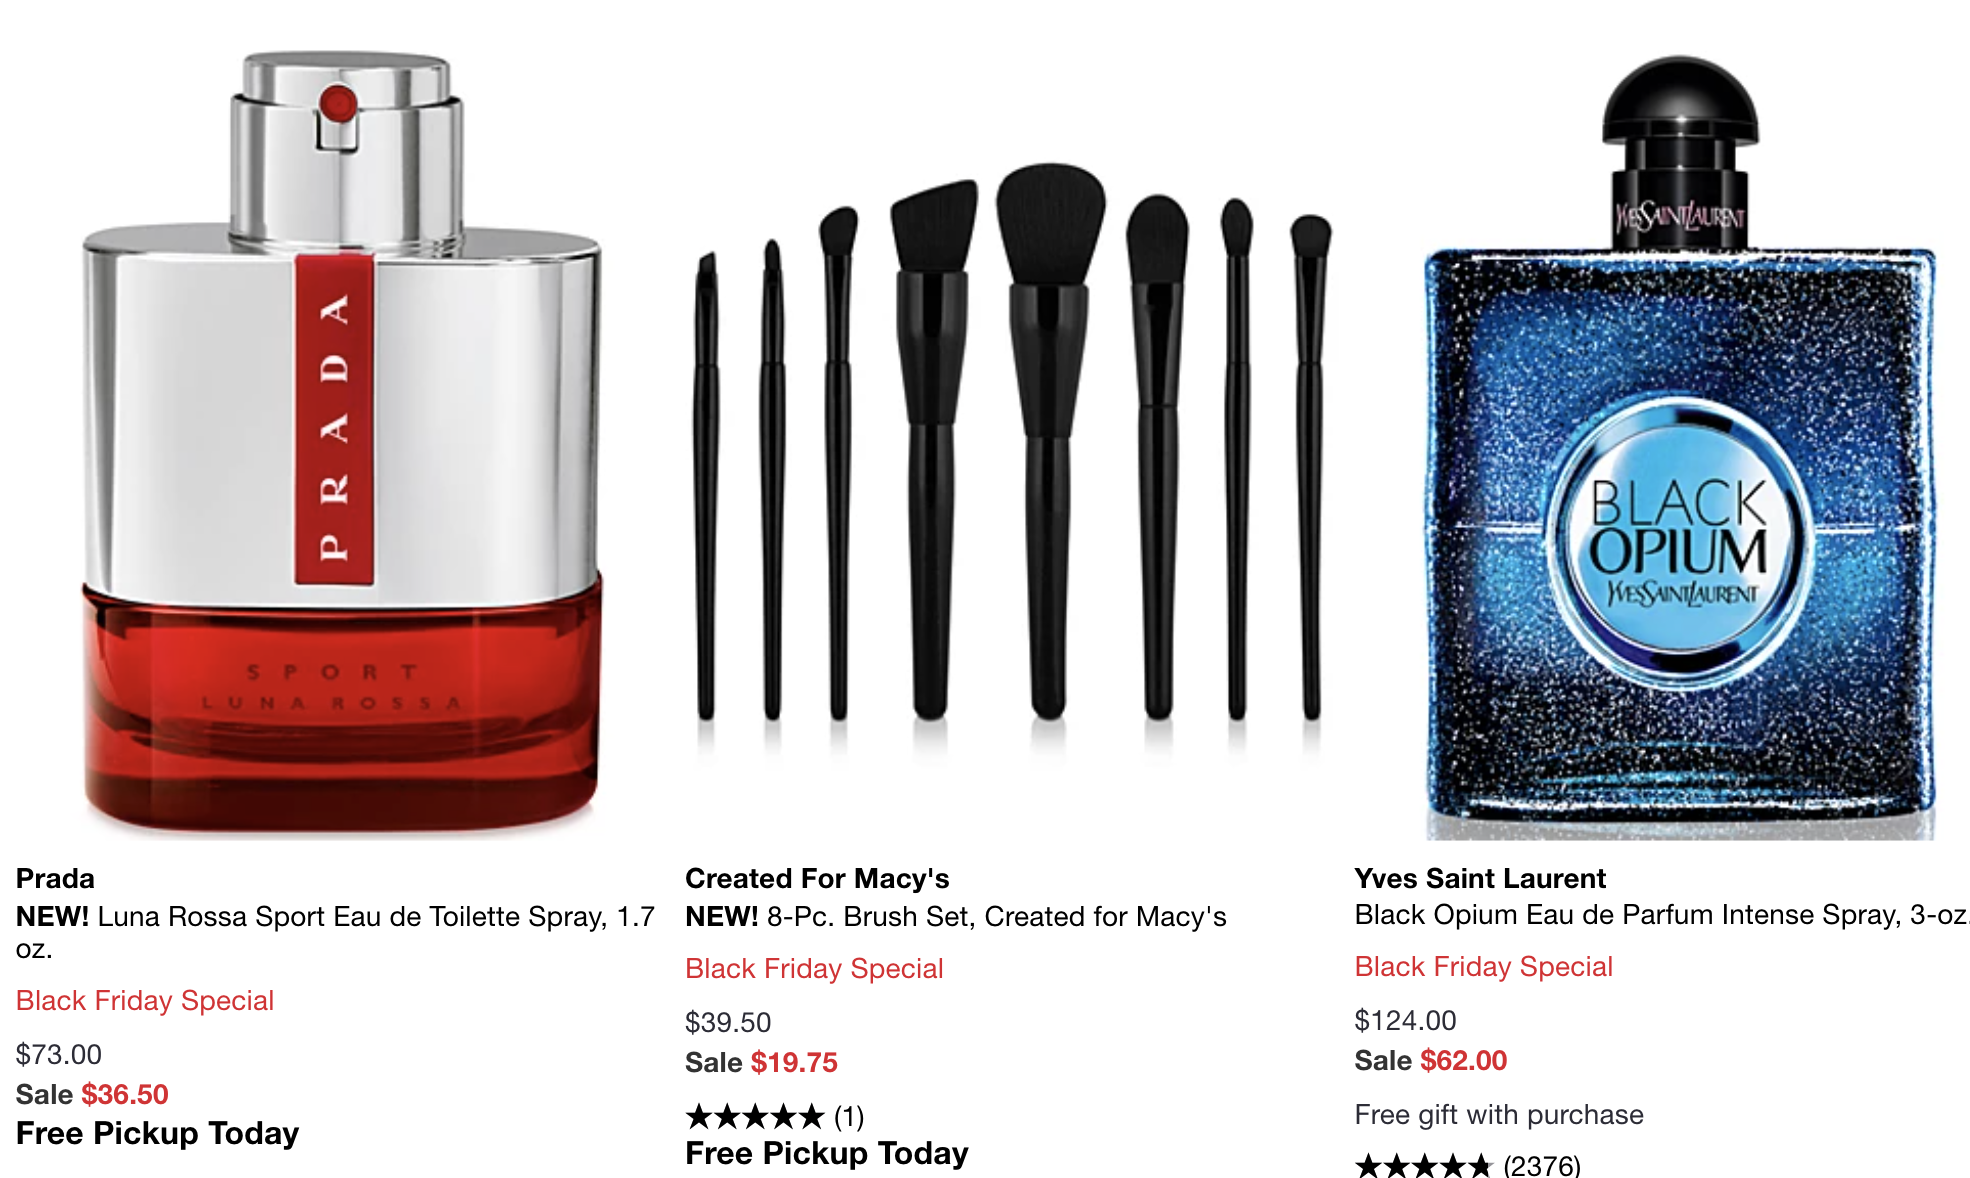This screenshot has width=1970, height=1178.
Task: Click Black Friday Special under Prada
Action: (x=145, y=1000)
